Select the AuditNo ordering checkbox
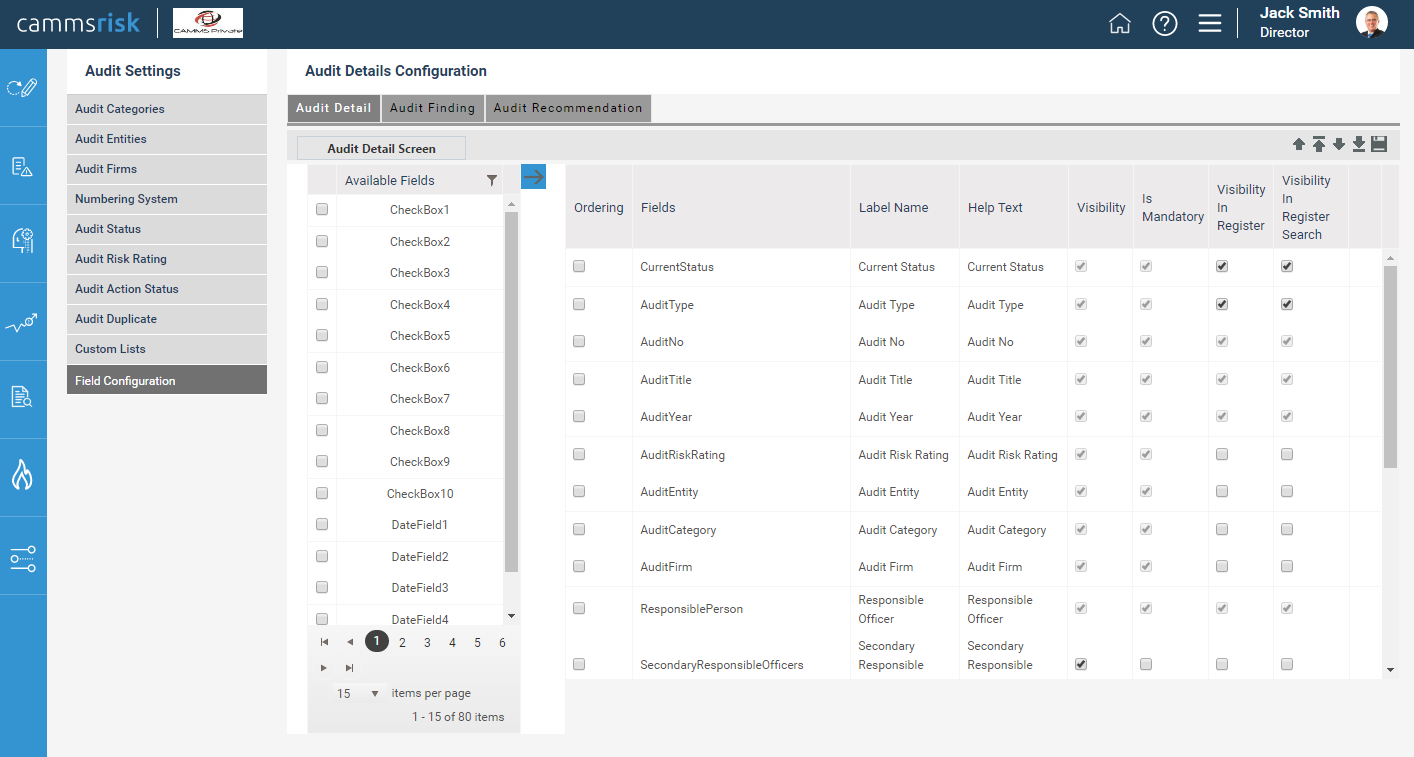The width and height of the screenshot is (1414, 757). (x=579, y=341)
